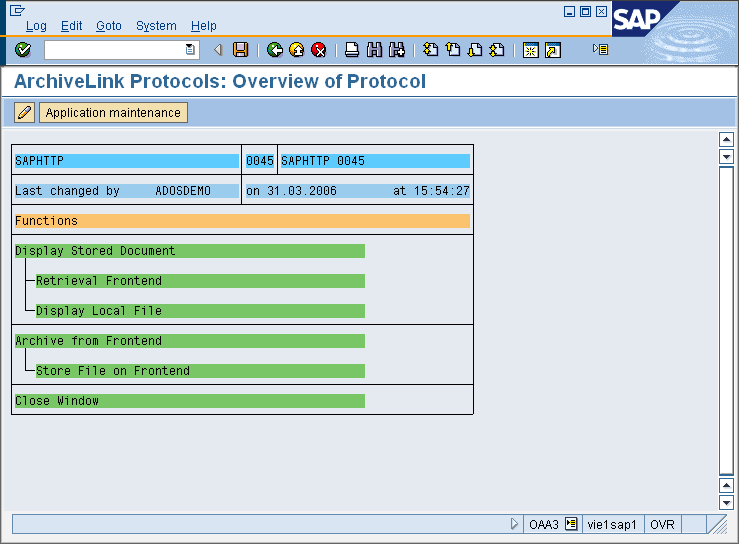Click the red Cancel icon
Screen dimensions: 739x544
click(318, 50)
